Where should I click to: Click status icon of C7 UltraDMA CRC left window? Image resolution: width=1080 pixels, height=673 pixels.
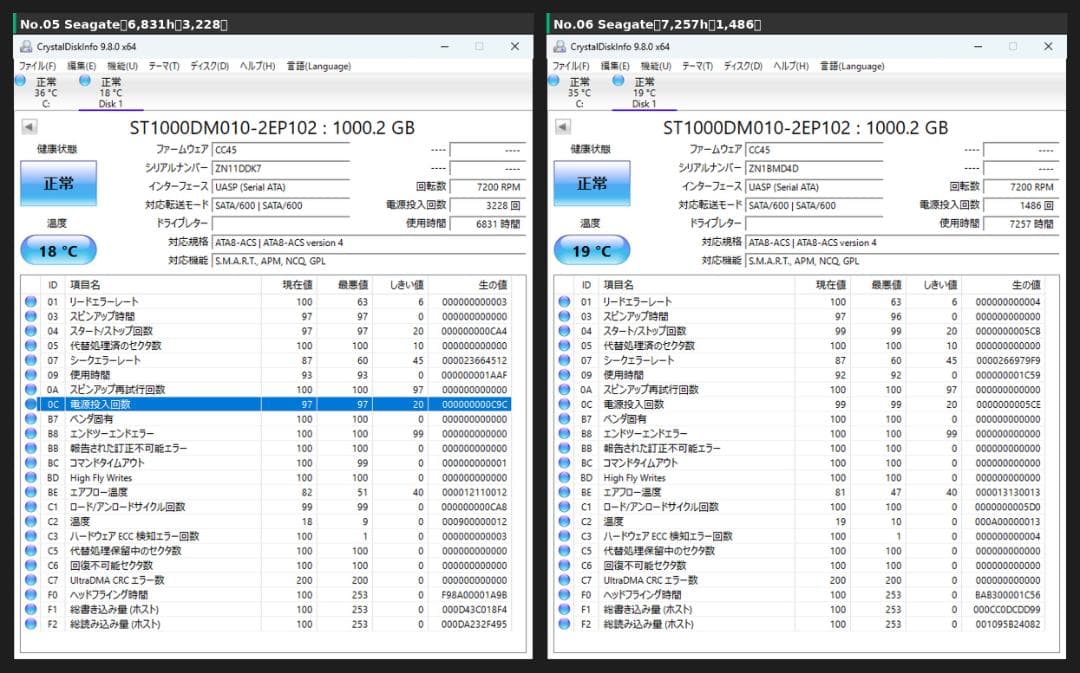pyautogui.click(x=30, y=580)
